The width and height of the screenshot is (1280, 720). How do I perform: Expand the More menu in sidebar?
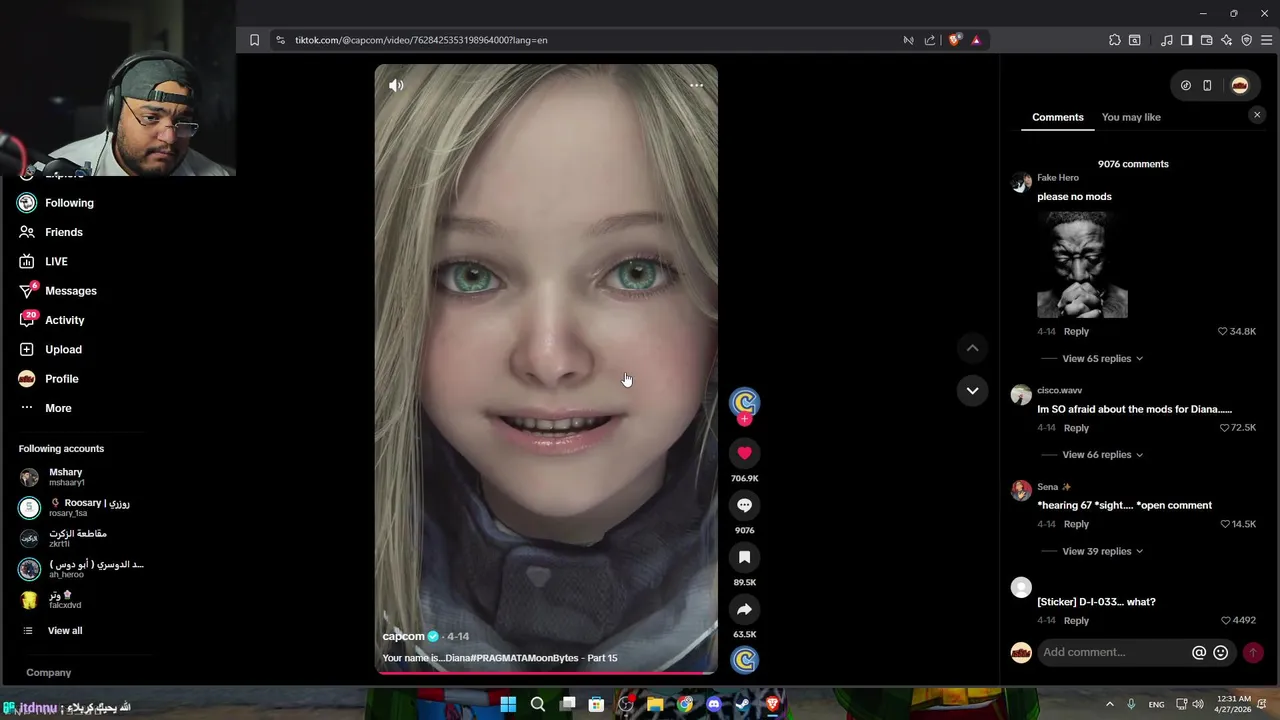(x=58, y=408)
